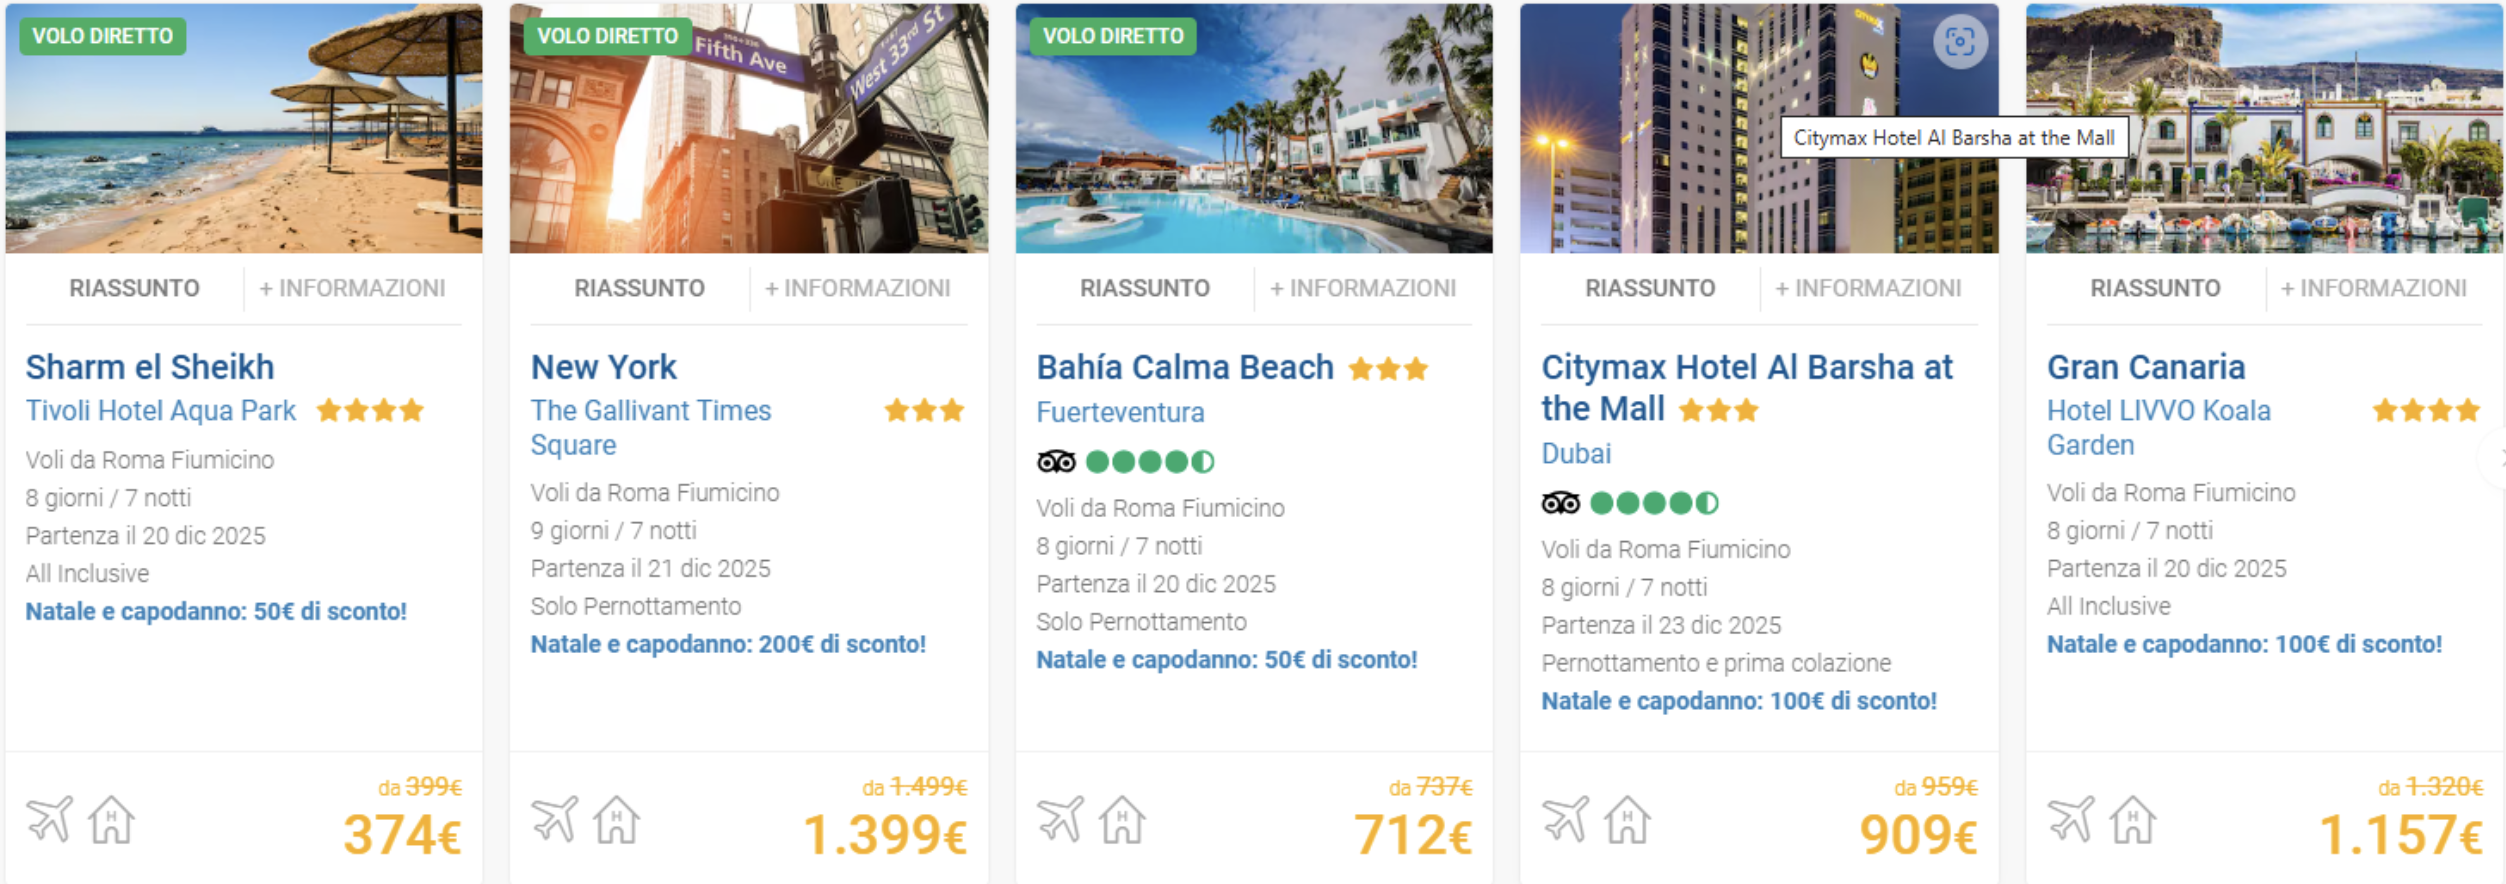Click the TripAdvisor owl icon under Fuerteventura

1056,462
